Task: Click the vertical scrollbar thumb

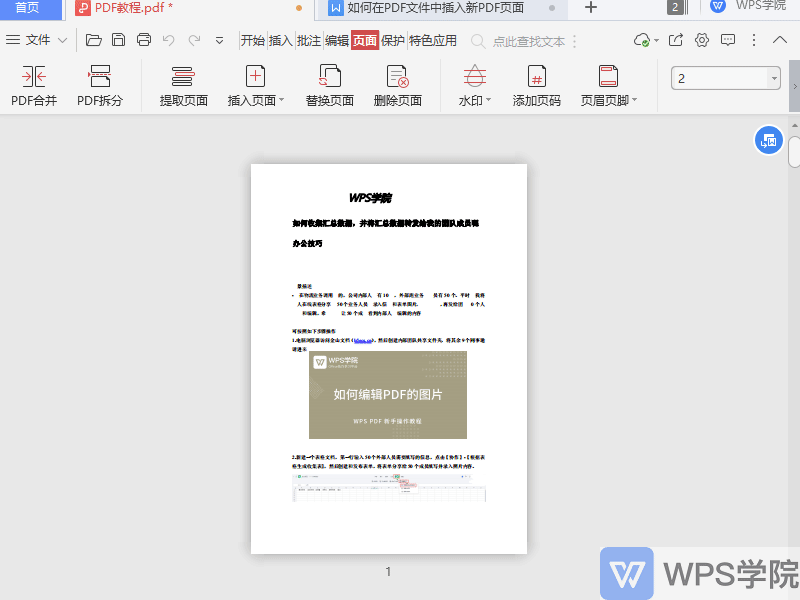Action: tap(794, 152)
